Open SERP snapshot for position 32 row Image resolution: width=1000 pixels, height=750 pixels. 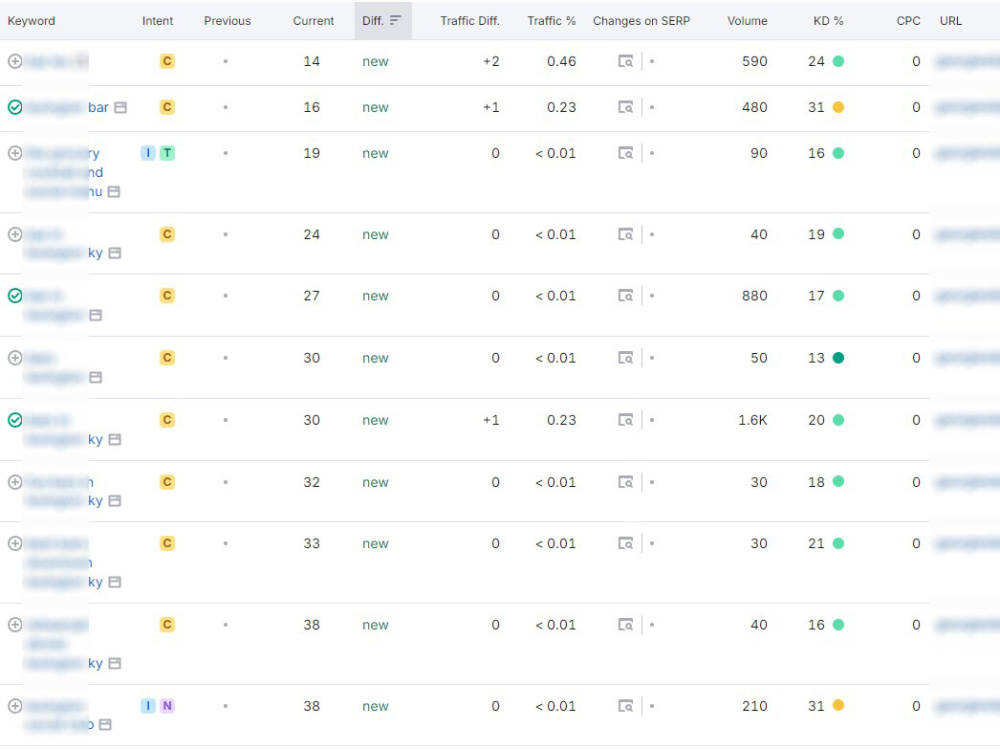point(626,482)
